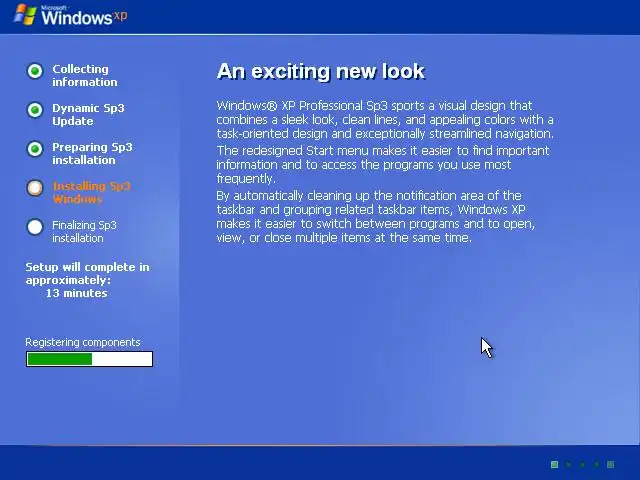Click the green bullet beside Dynamic Sp3 Update
Screen dimensions: 640x480
(x=35, y=110)
